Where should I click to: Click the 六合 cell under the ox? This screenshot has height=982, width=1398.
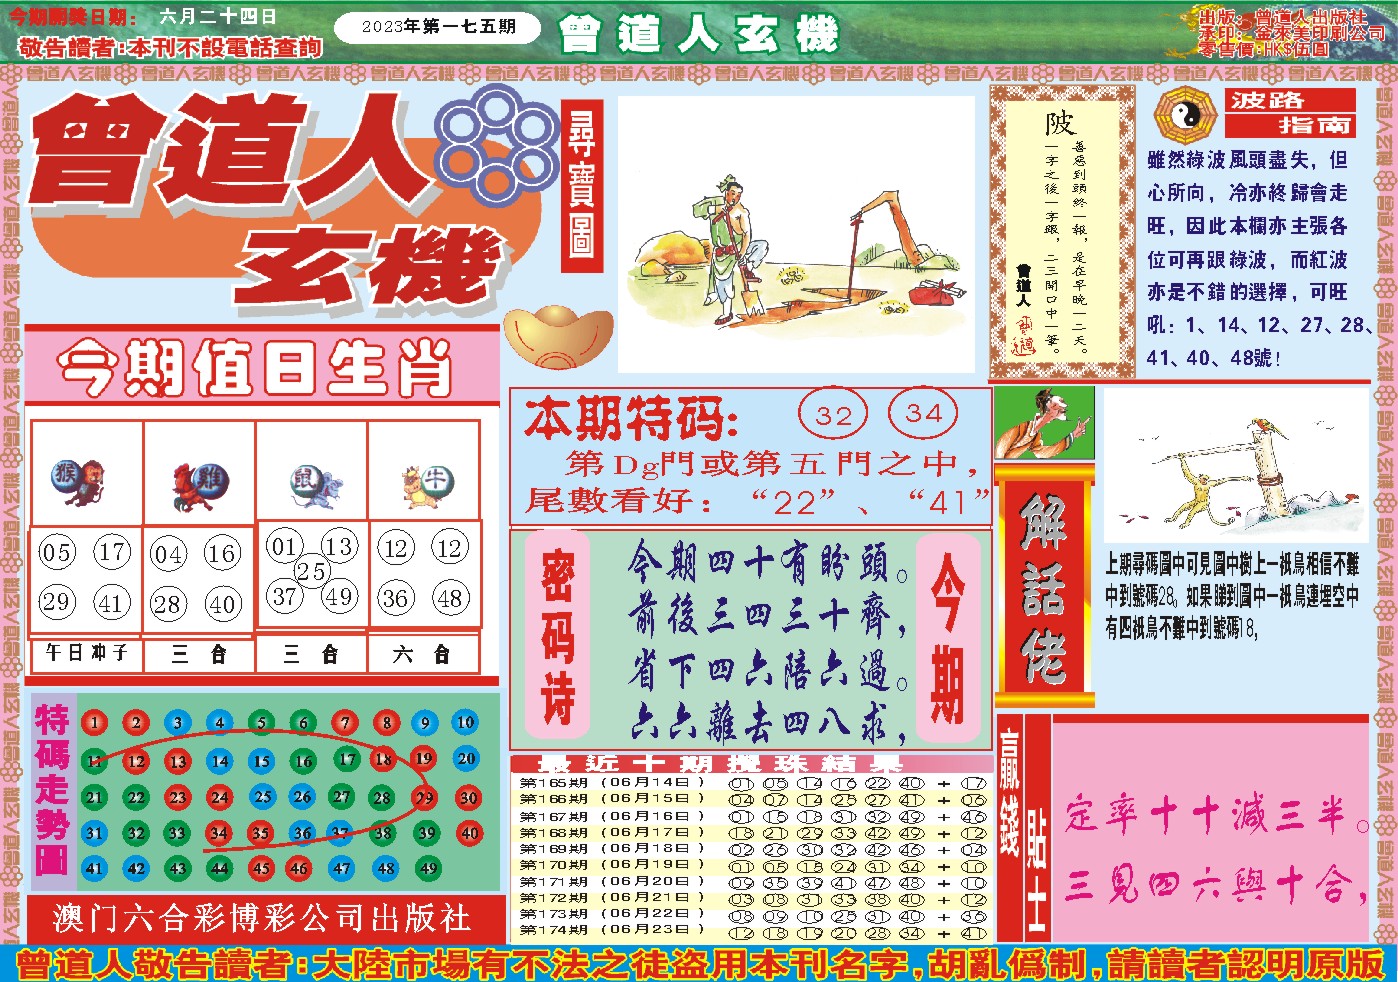pyautogui.click(x=423, y=654)
